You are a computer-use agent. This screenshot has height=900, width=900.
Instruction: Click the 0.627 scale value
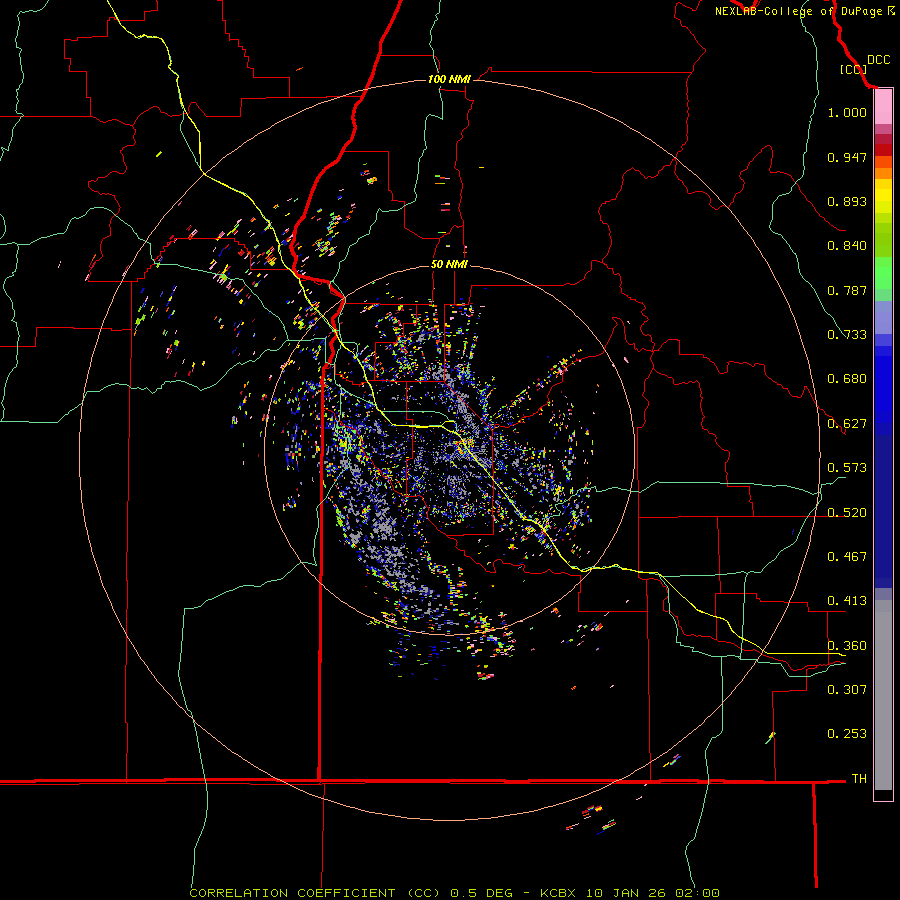tap(847, 424)
